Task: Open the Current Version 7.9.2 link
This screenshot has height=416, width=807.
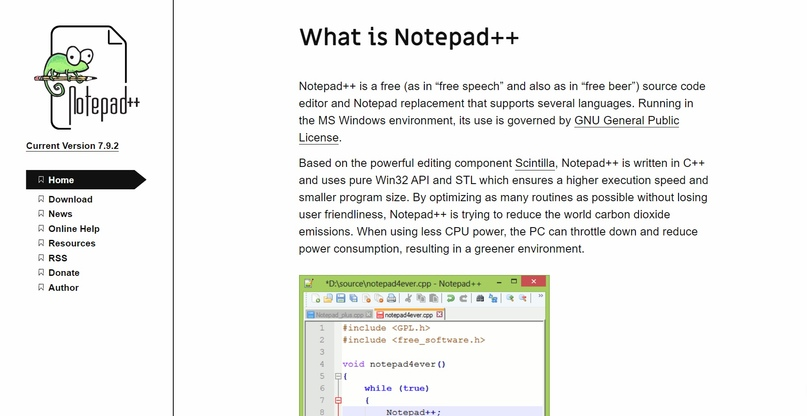Action: pyautogui.click(x=73, y=146)
